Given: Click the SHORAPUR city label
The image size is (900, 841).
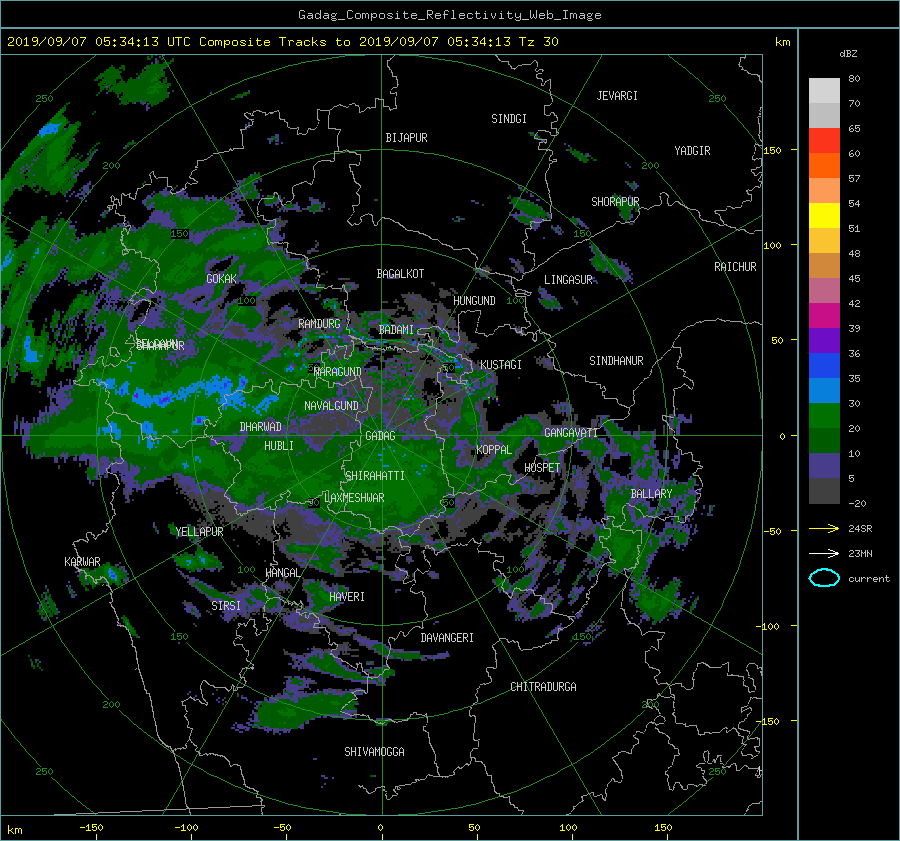Looking at the screenshot, I should 615,202.
